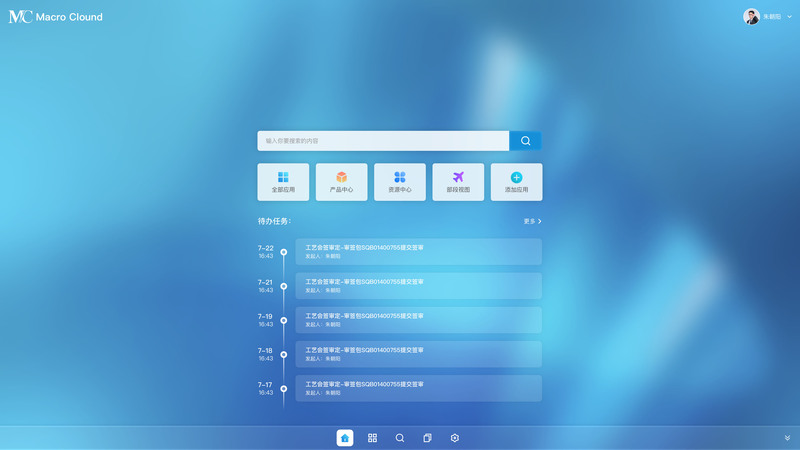Open the settings hexagon icon in dock
Viewport: 800px width, 450px height.
[x=455, y=438]
